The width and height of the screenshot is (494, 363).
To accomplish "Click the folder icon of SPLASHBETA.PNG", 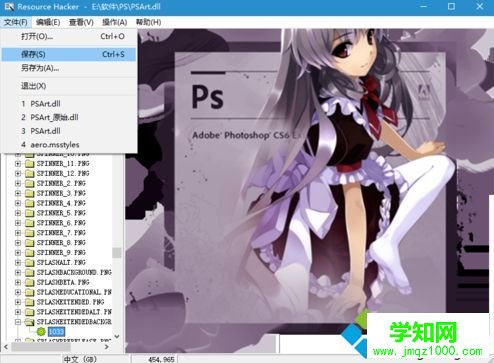I will (x=30, y=282).
